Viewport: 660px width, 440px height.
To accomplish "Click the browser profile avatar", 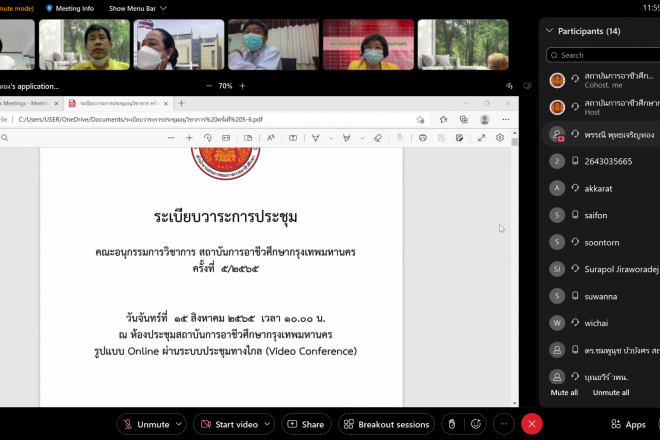I will point(484,120).
